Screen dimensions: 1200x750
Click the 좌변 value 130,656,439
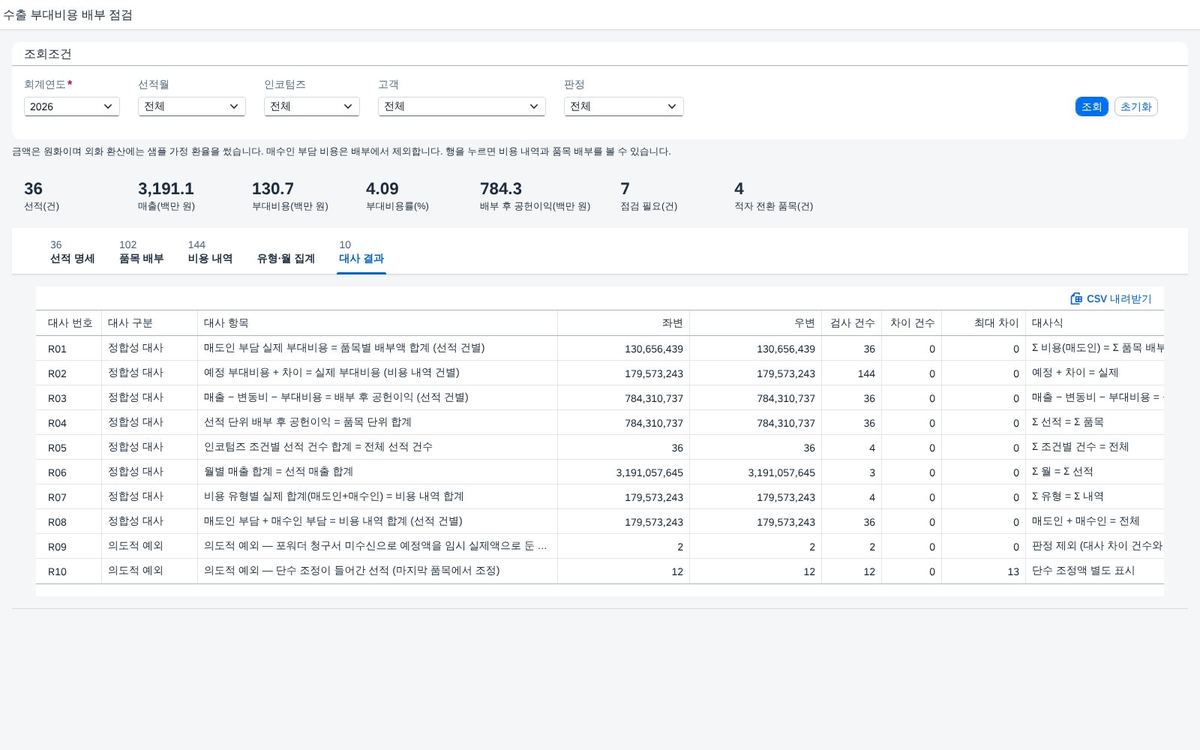654,348
